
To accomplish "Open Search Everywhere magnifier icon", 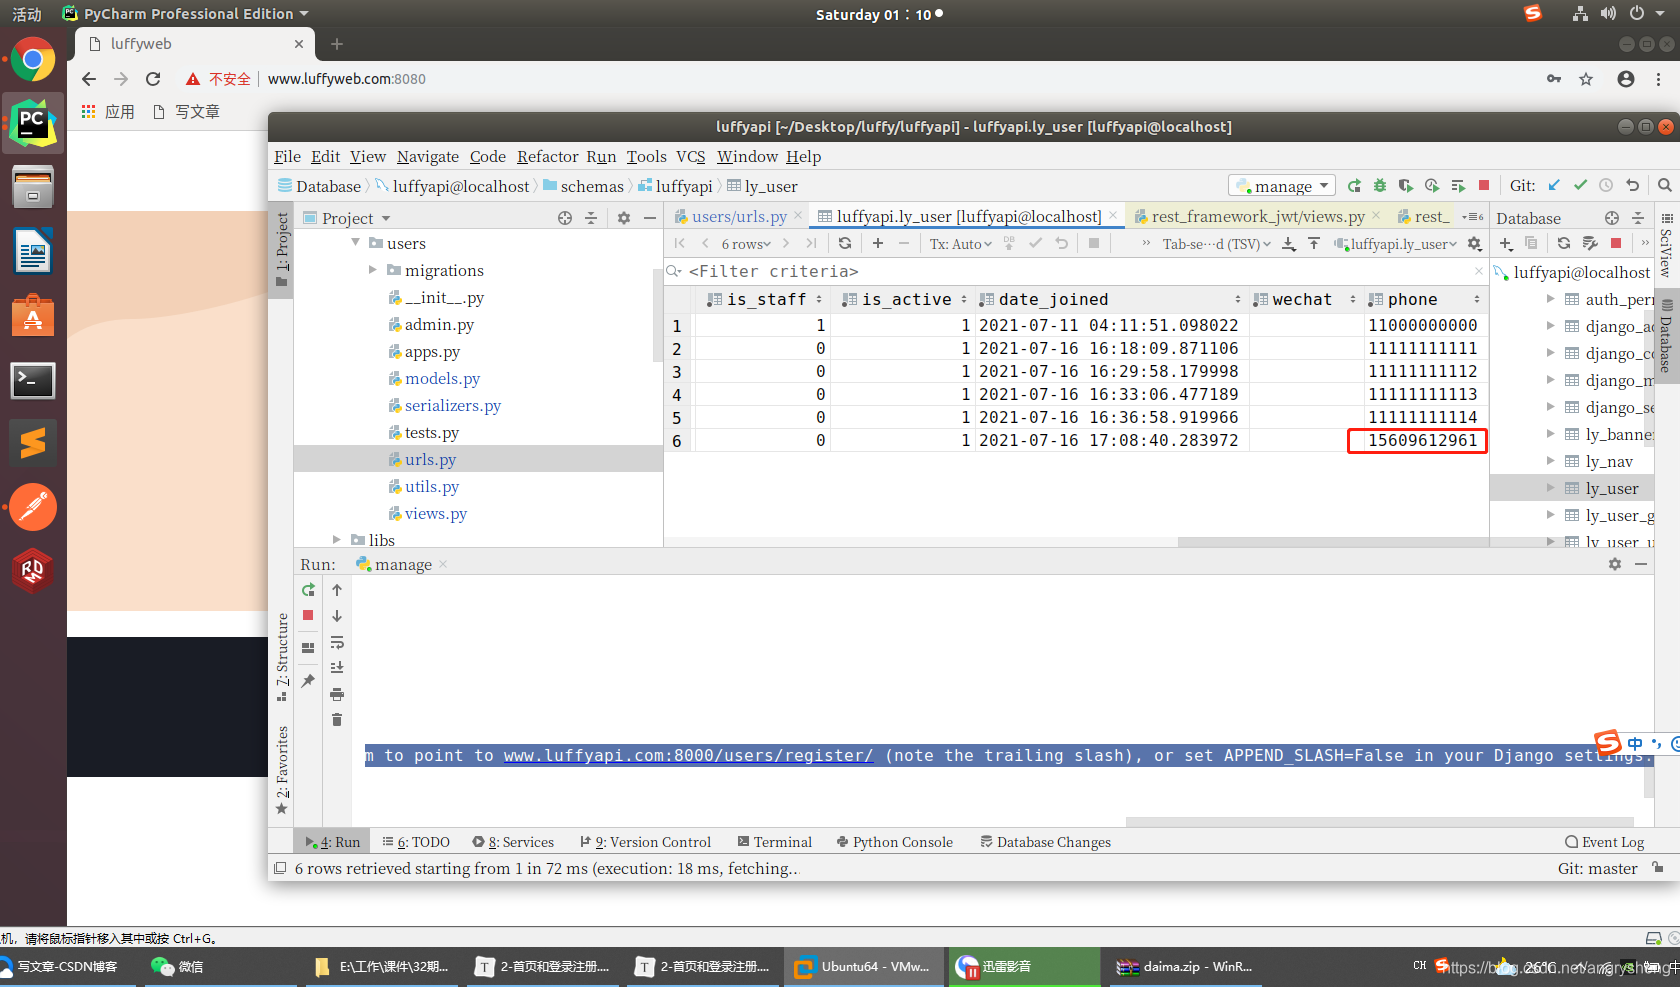I will [1664, 186].
